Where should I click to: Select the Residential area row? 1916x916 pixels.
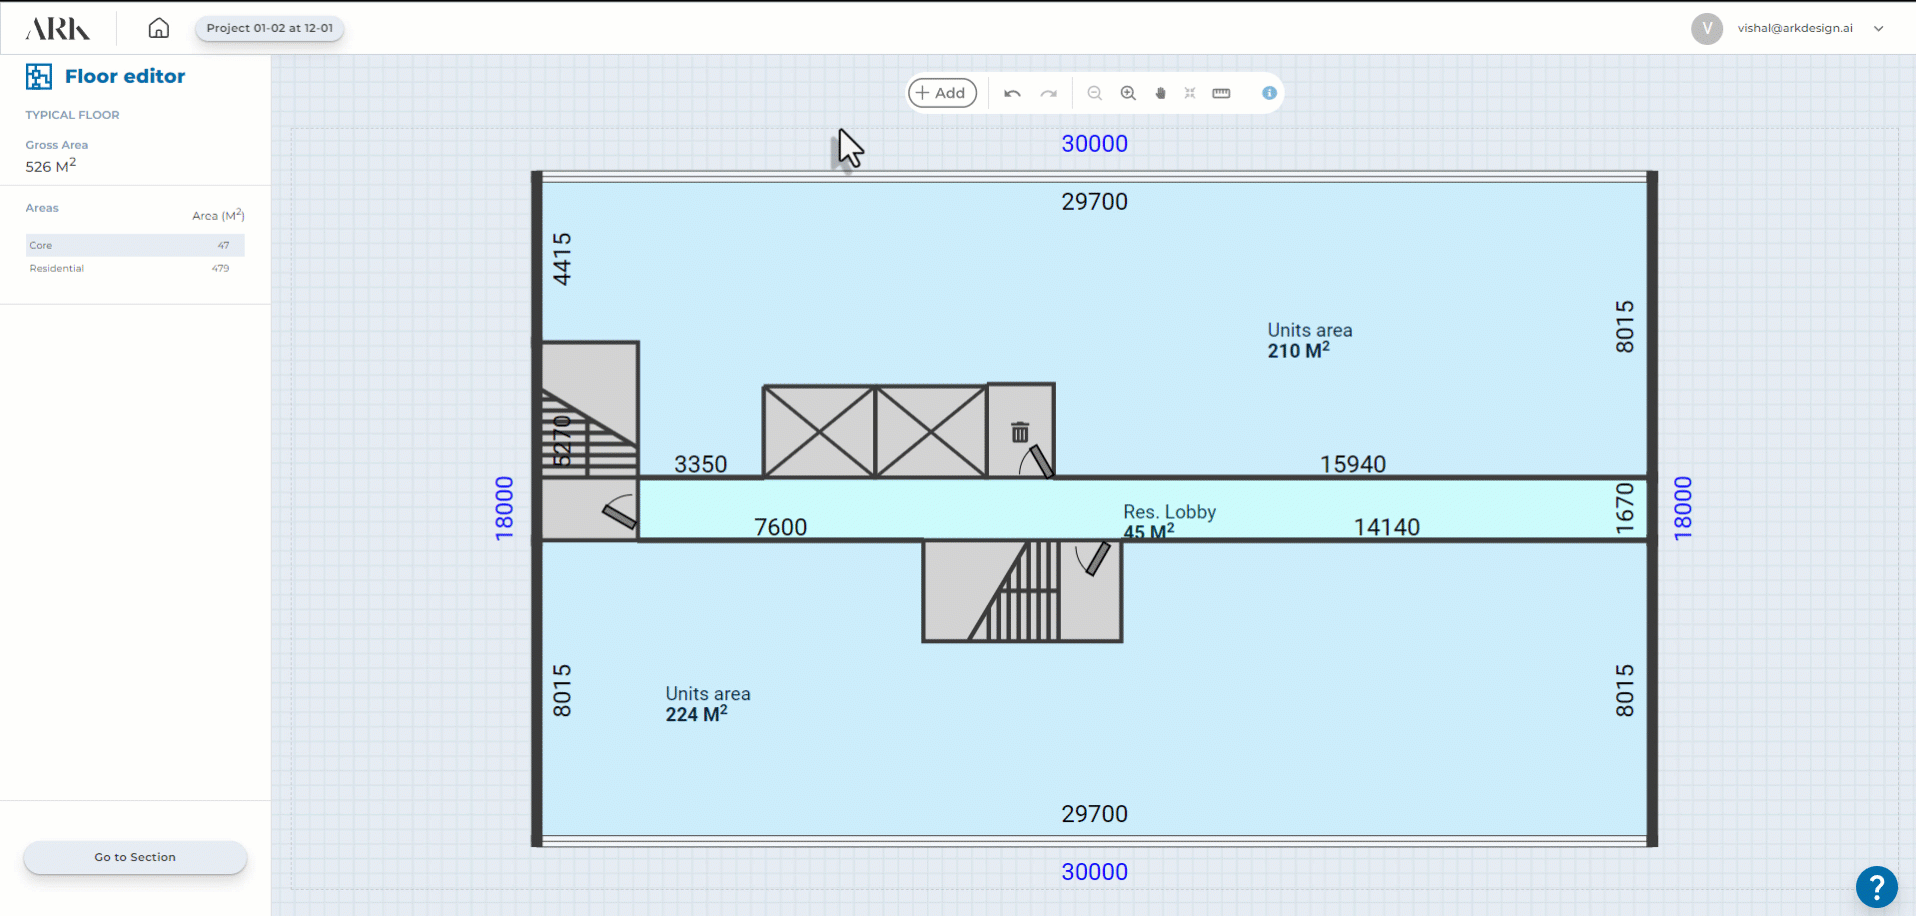134,268
